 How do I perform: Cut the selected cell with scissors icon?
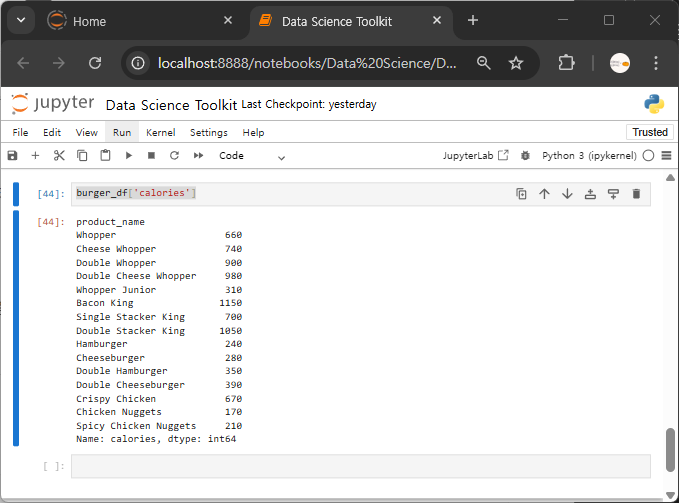(x=59, y=155)
